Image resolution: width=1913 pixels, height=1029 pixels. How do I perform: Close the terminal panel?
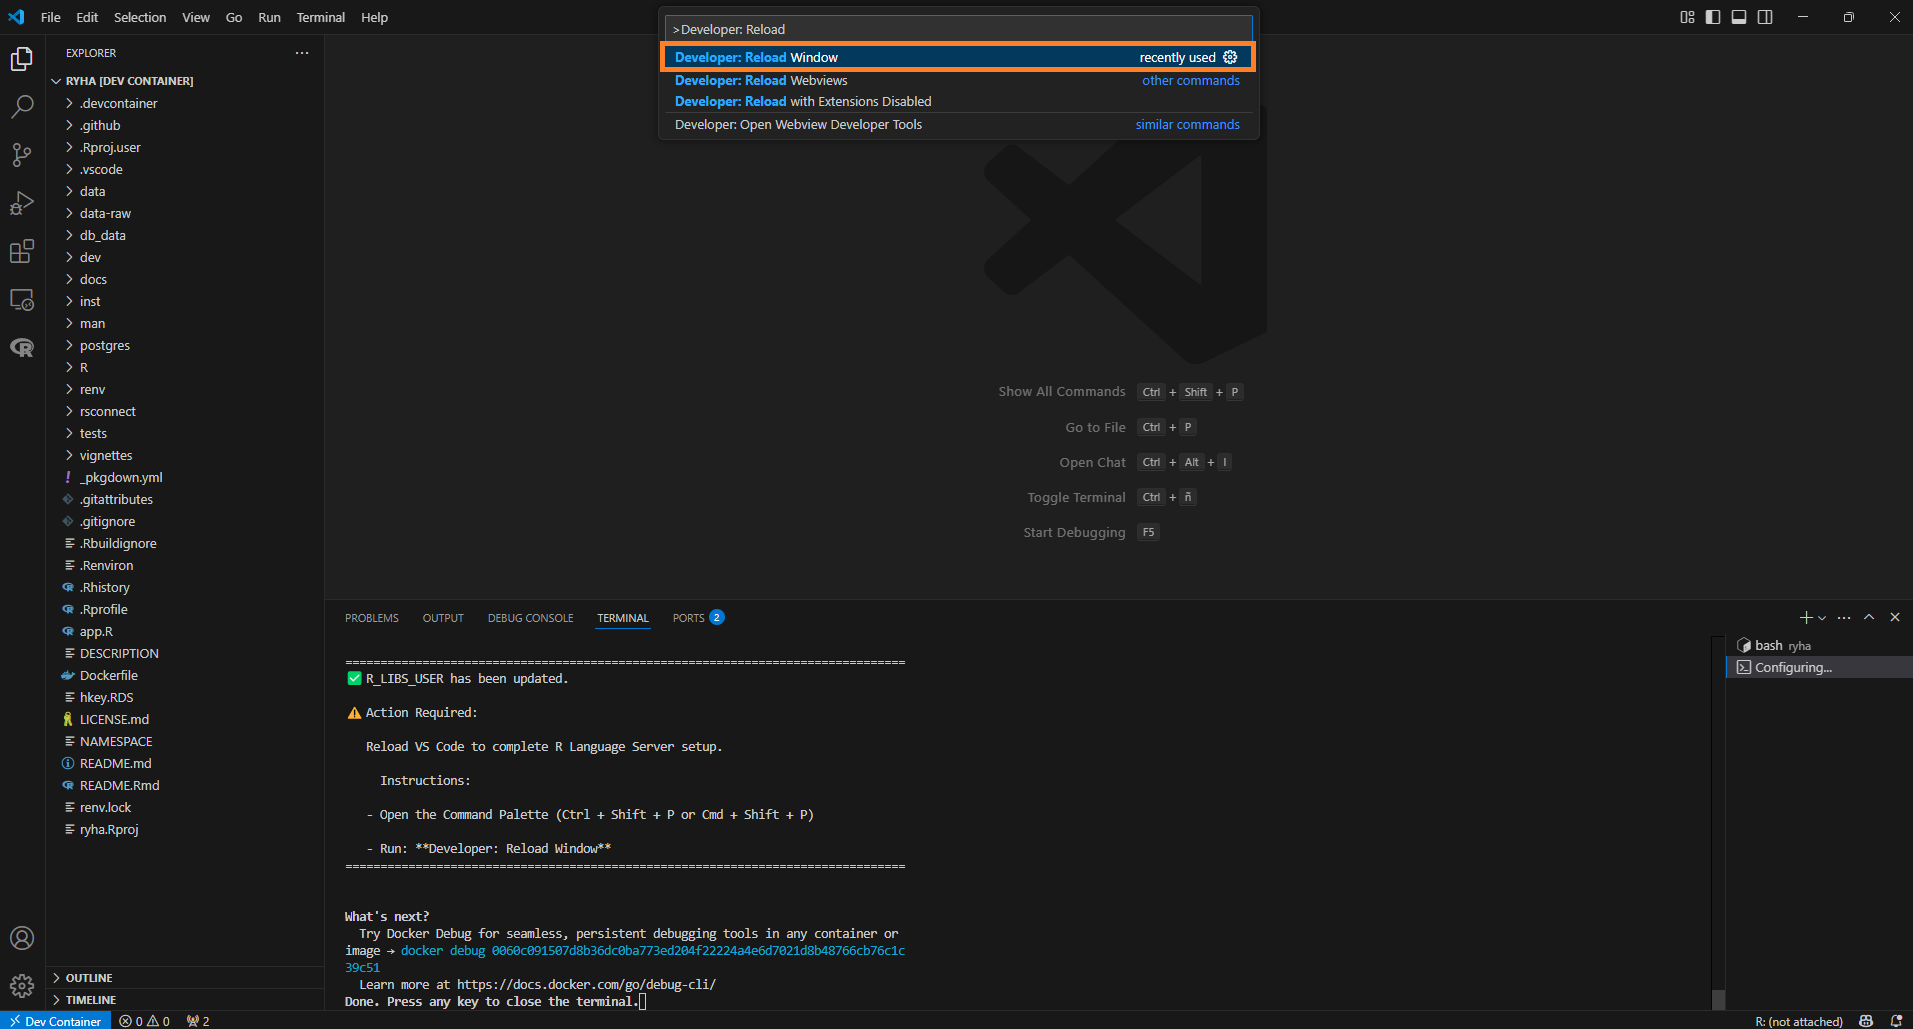coord(1895,618)
